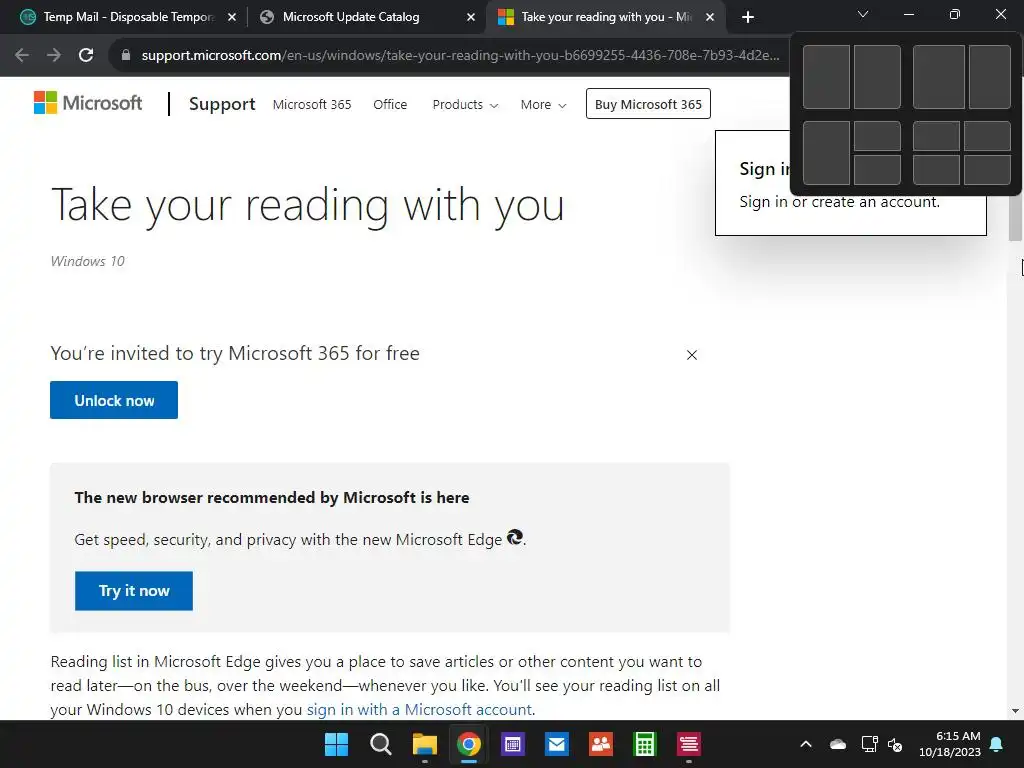Click the Microsoft logo
Screen dimensions: 1024x768
[x=88, y=103]
